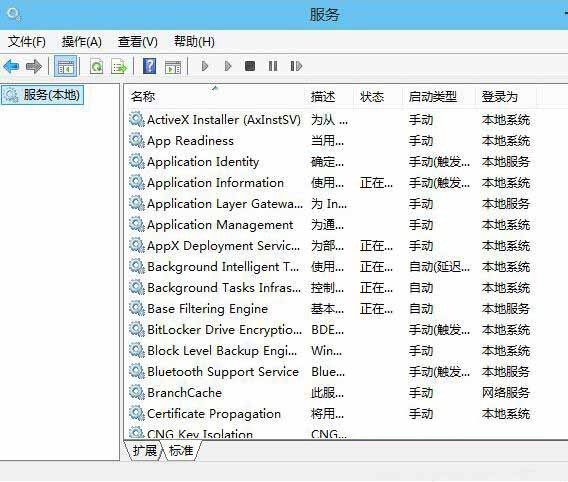Click gear icon of App Readiness row
This screenshot has height=482, width=568.
(x=137, y=141)
